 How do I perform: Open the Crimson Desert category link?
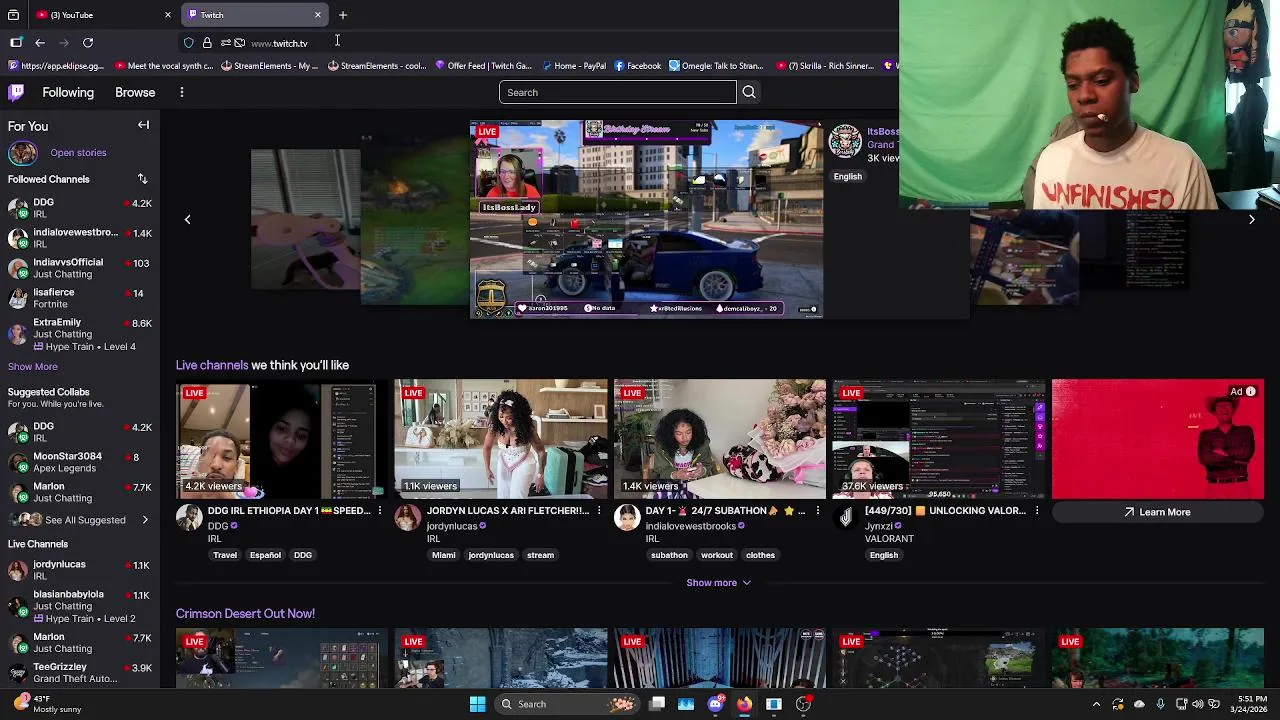coord(245,613)
